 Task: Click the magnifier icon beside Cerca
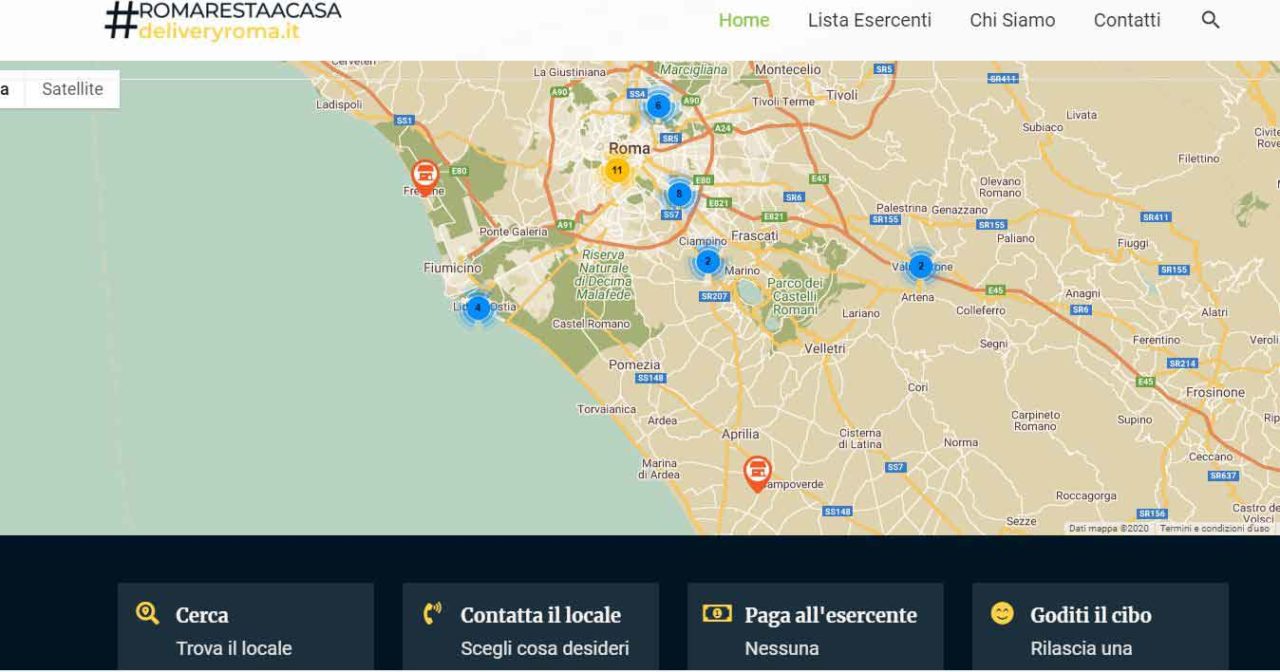(147, 614)
